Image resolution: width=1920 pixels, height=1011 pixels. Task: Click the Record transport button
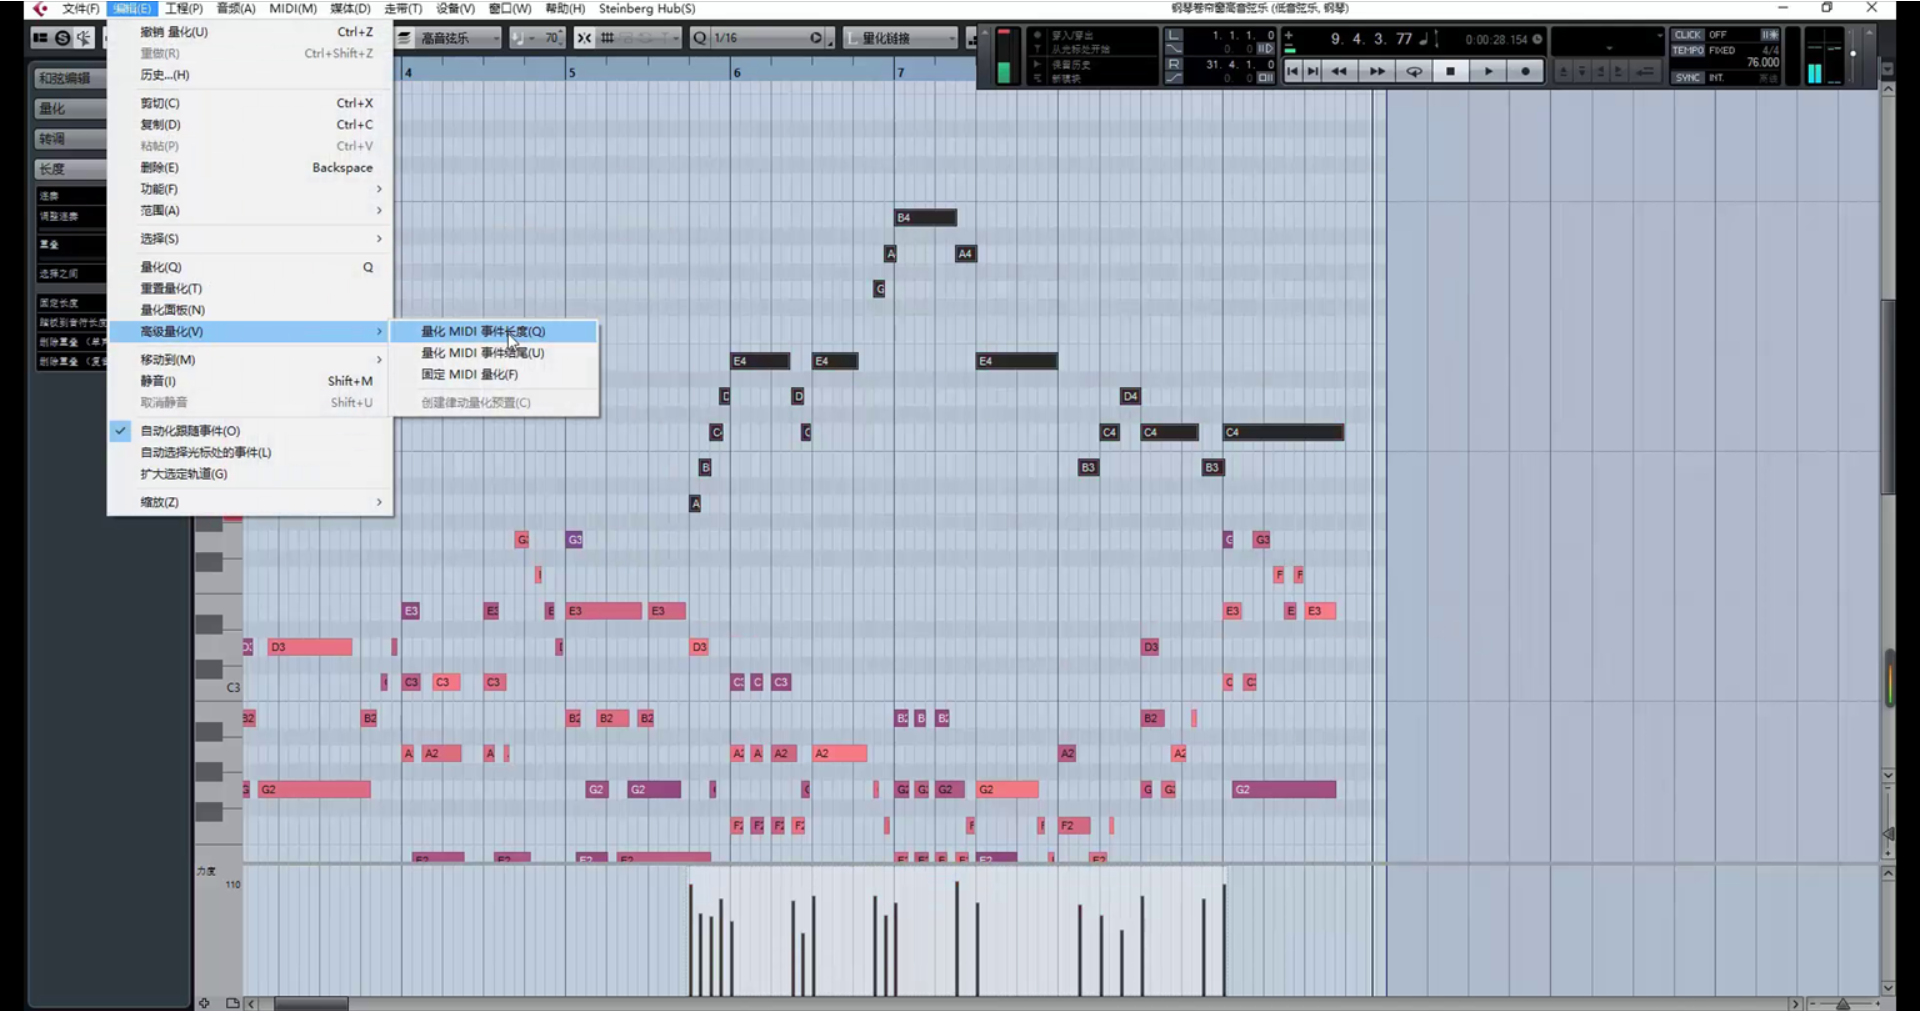click(x=1525, y=71)
